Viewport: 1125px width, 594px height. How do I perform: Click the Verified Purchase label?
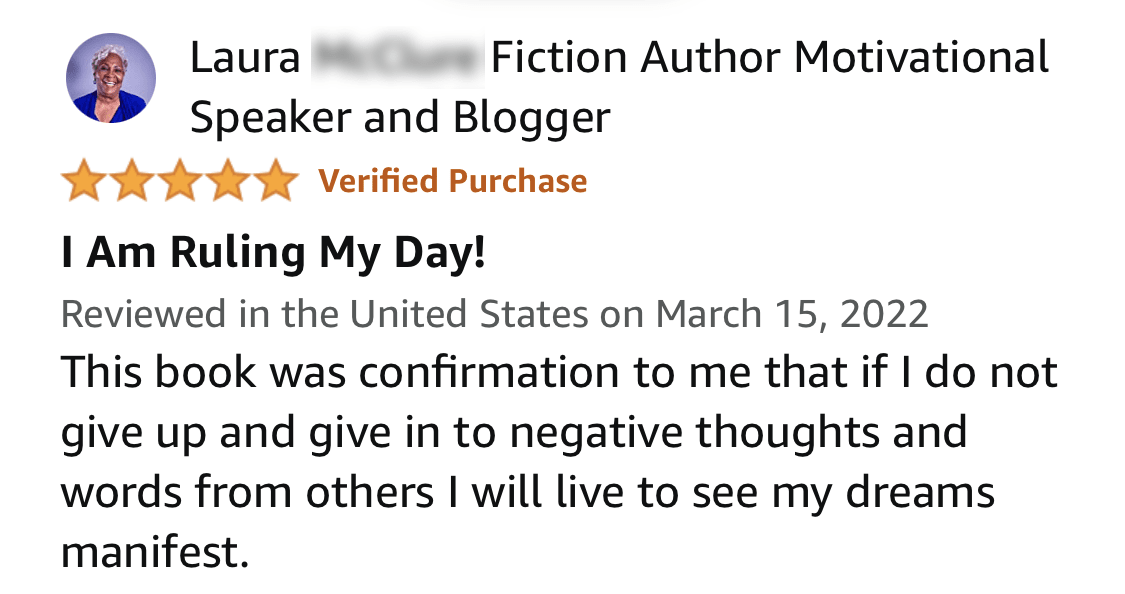click(x=452, y=181)
